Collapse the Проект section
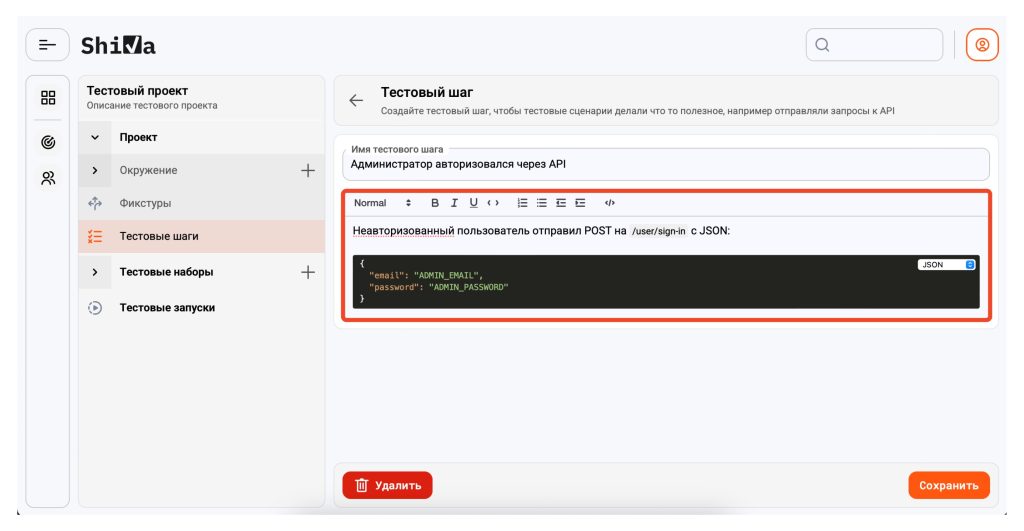The width and height of the screenshot is (1024, 531). tap(95, 137)
